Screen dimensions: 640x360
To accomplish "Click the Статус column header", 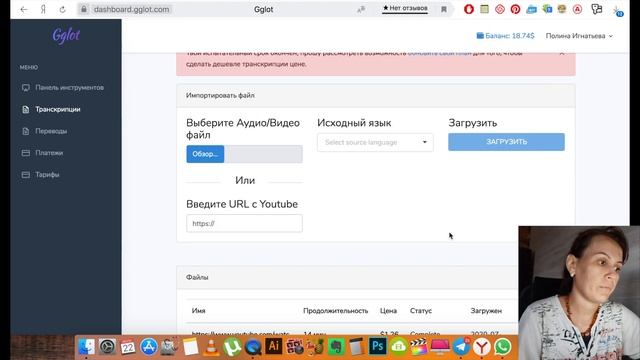I will [421, 311].
